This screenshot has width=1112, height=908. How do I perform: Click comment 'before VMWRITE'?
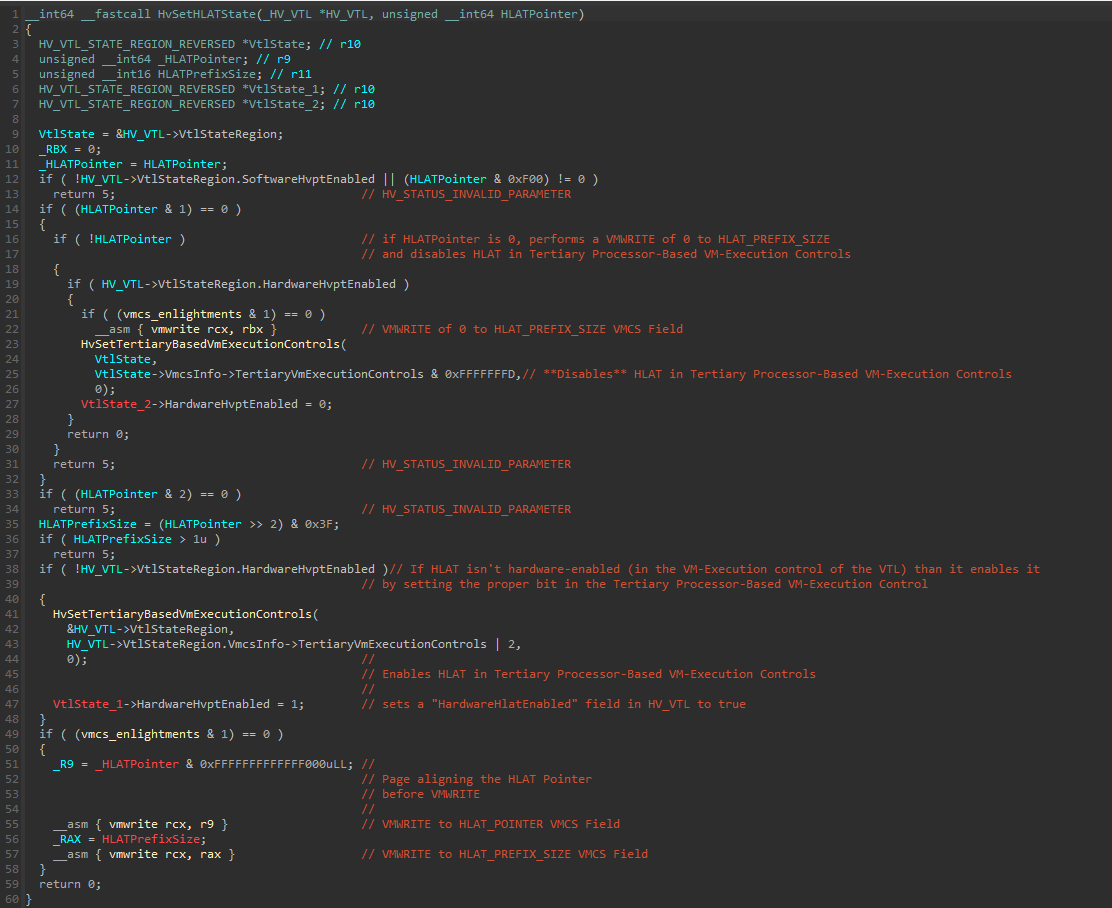[x=421, y=794]
